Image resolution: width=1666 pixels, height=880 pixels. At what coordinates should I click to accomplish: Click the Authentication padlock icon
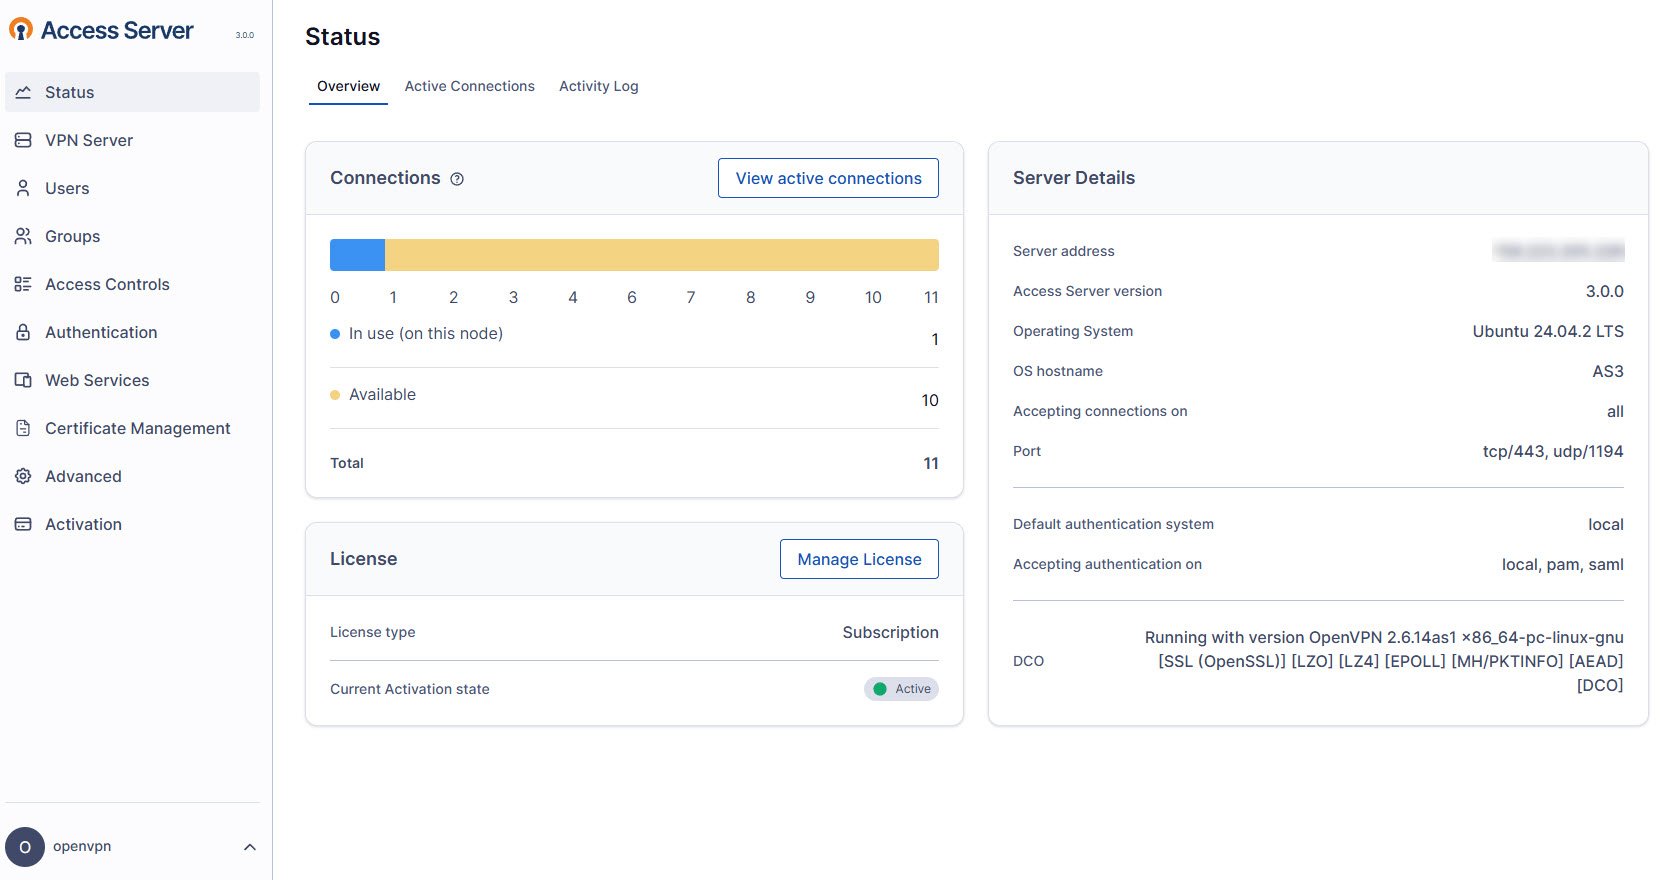click(x=23, y=332)
